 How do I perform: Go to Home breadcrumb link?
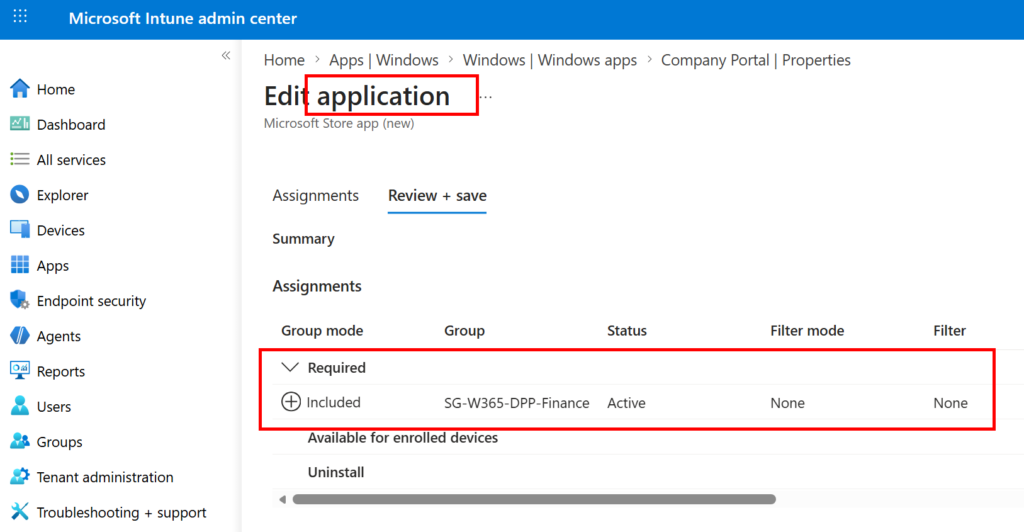click(284, 60)
